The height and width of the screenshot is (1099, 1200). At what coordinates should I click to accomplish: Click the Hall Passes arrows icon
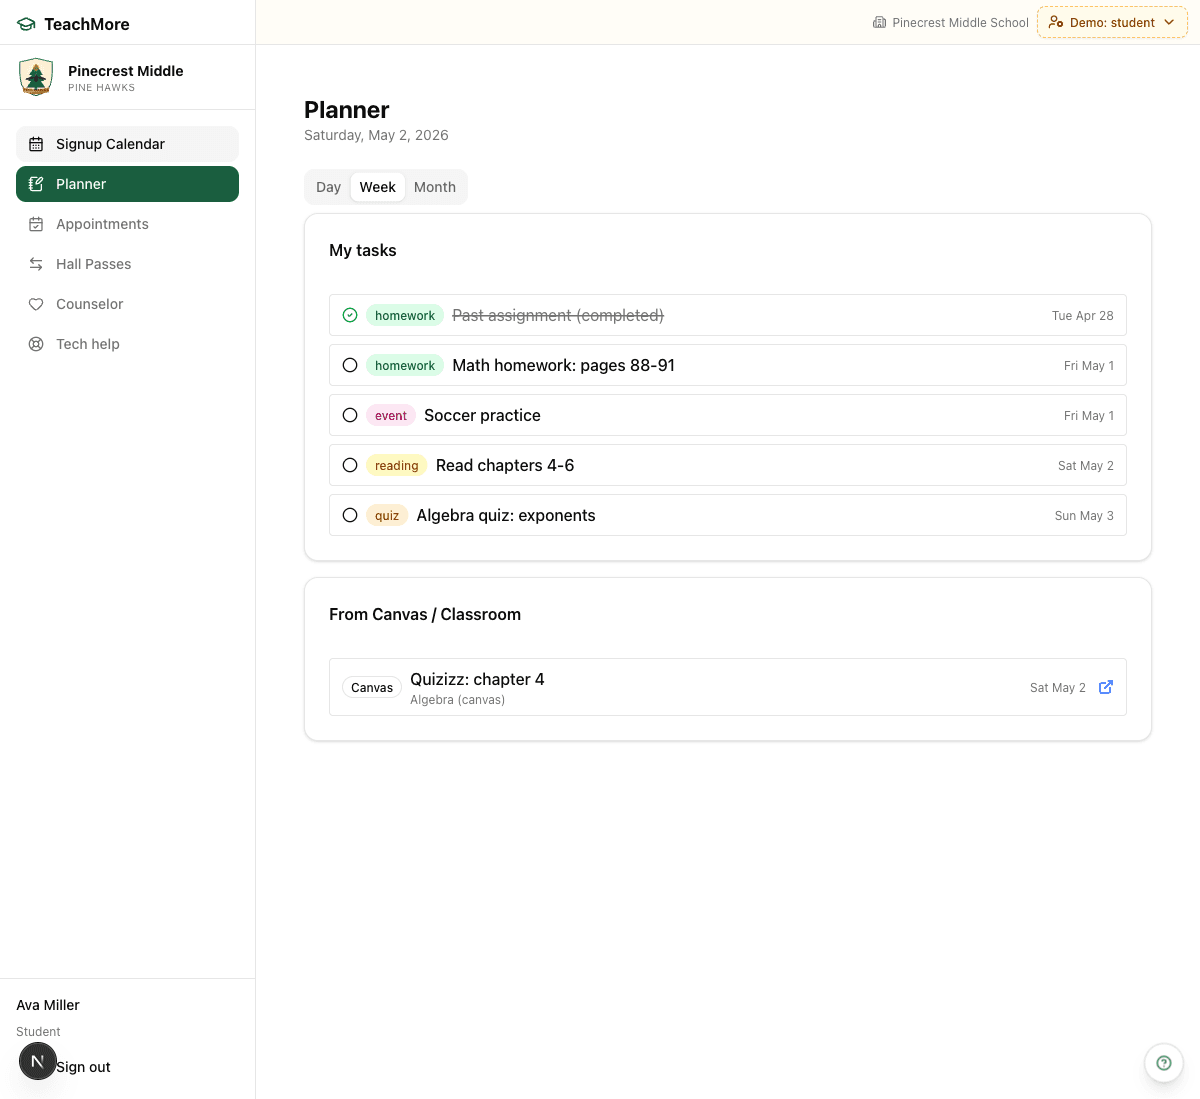(x=36, y=264)
